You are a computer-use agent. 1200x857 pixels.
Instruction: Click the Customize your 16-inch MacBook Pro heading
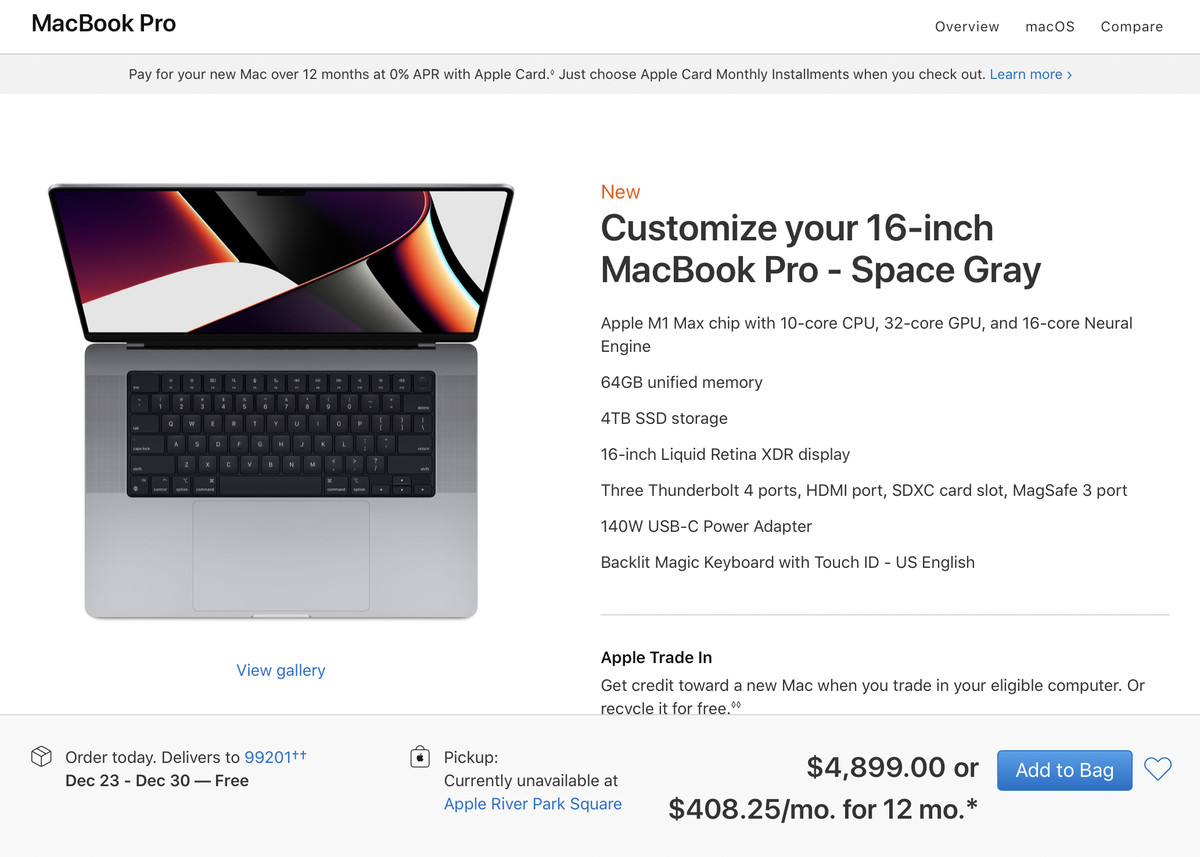click(820, 249)
